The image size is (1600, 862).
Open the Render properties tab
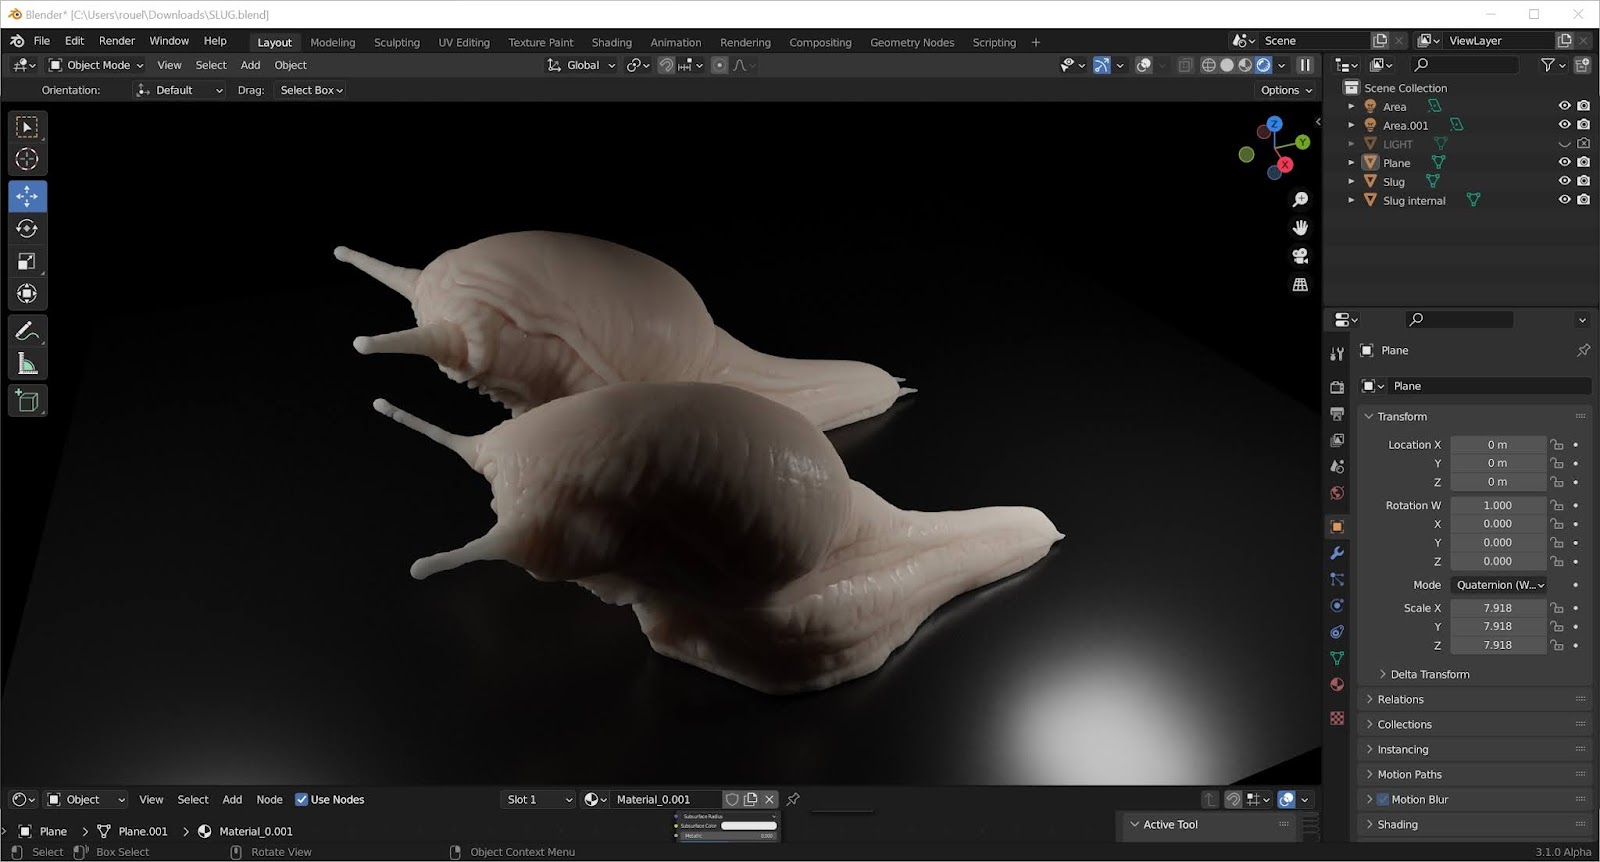[x=1337, y=387]
